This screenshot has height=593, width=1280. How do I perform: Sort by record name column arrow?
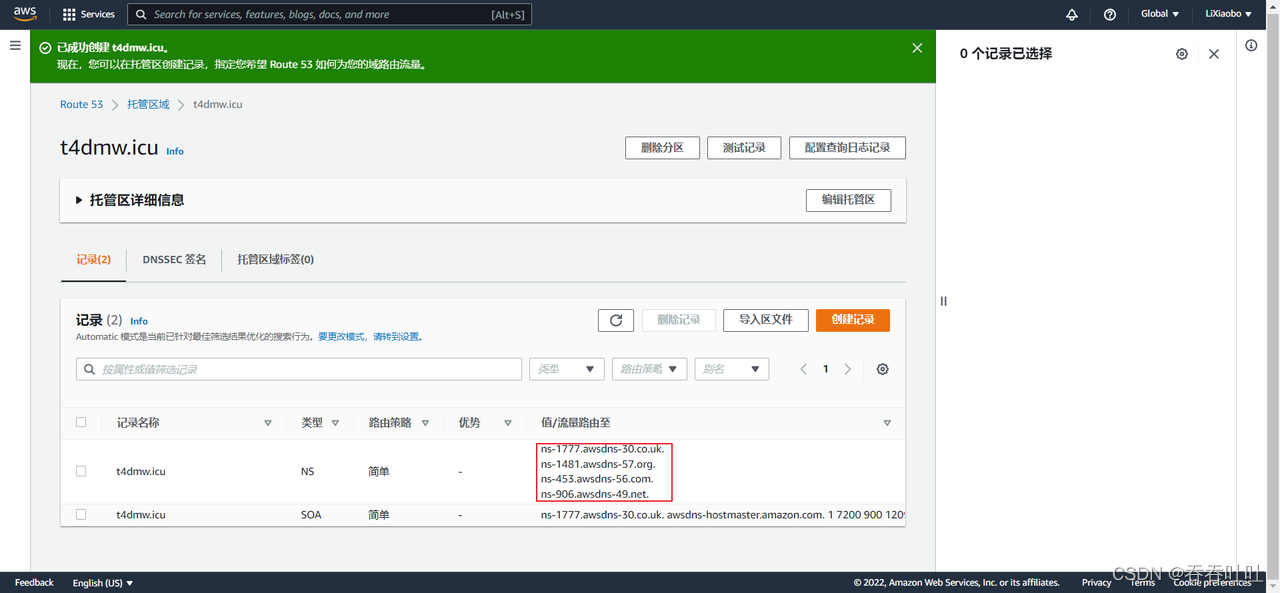tap(268, 423)
